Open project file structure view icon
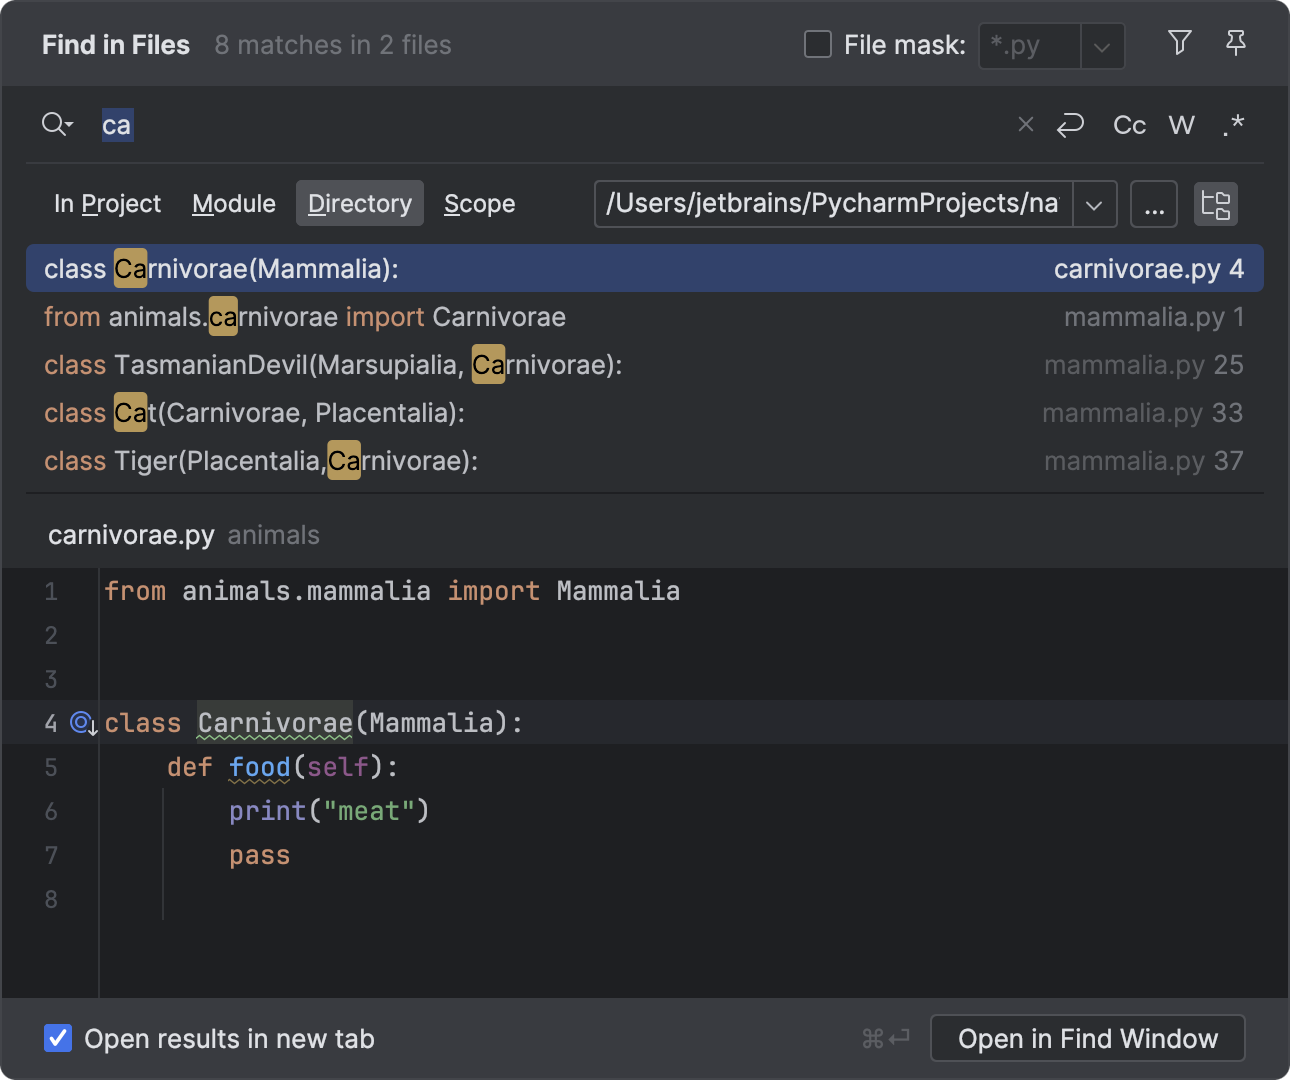The height and width of the screenshot is (1080, 1290). pyautogui.click(x=1216, y=204)
